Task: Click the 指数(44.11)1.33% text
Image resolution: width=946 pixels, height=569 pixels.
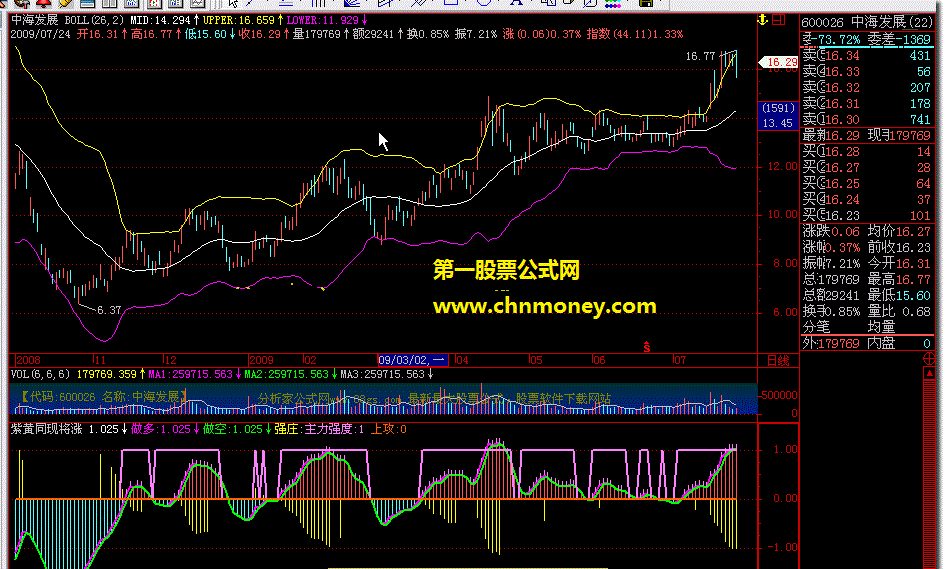Action: click(635, 34)
